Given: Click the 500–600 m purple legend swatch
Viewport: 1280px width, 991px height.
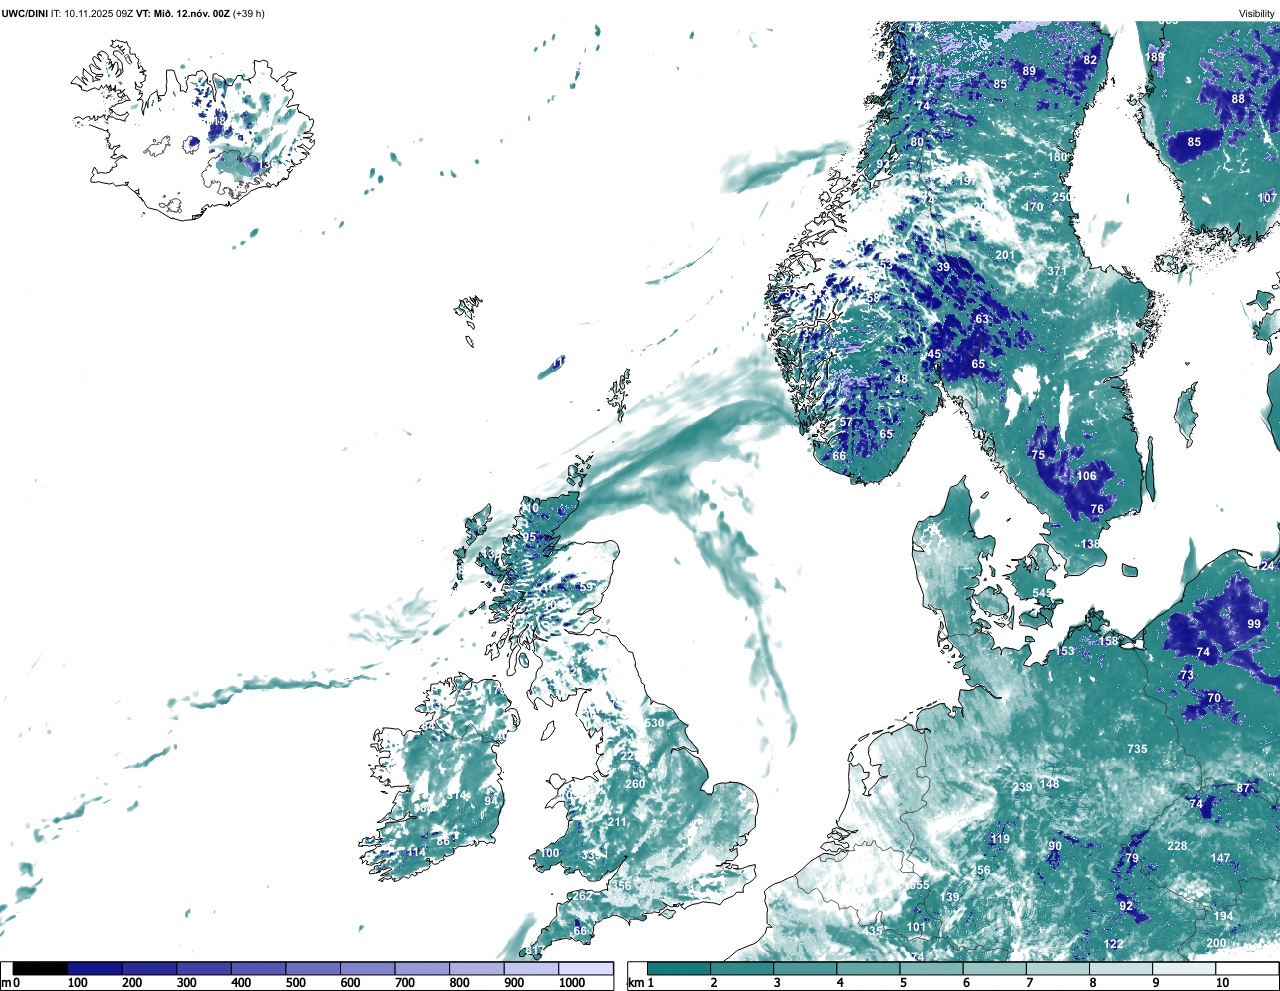Looking at the screenshot, I should (314, 968).
